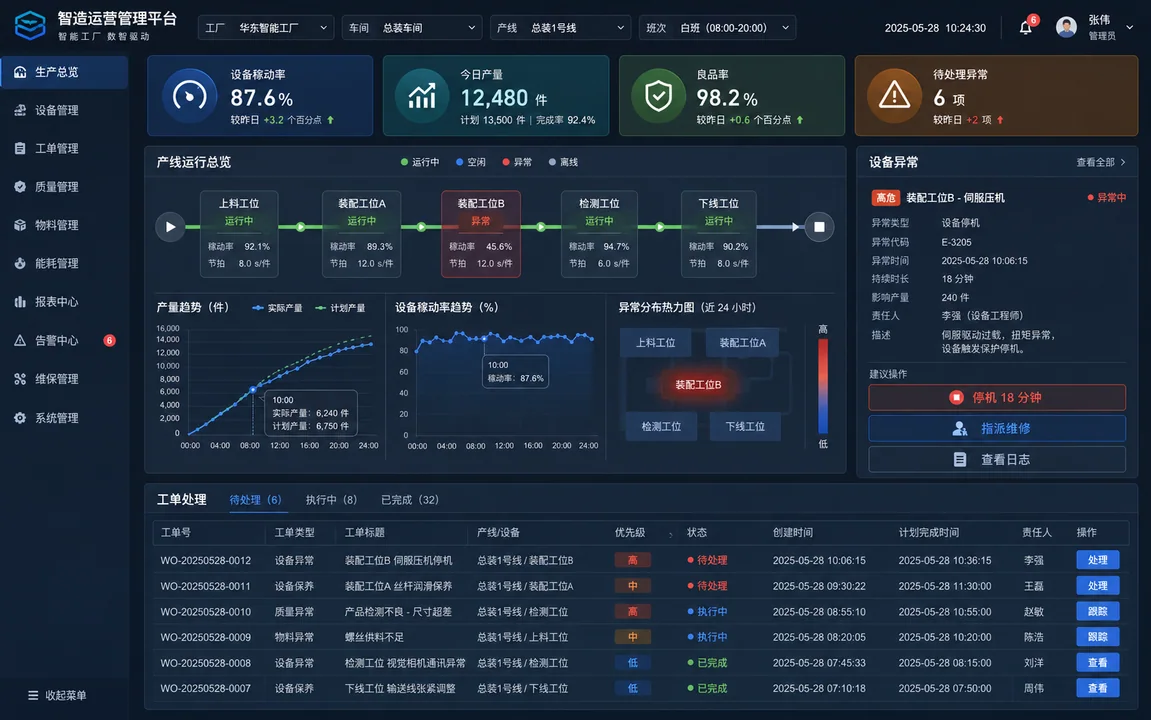Image resolution: width=1151 pixels, height=720 pixels.
Task: Click the 告警中心 warning triangle icon
Action: point(20,341)
